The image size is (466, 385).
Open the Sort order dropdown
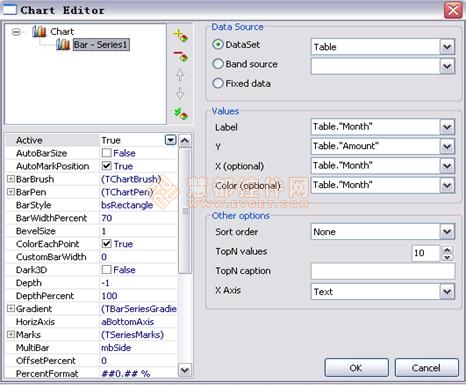click(447, 232)
